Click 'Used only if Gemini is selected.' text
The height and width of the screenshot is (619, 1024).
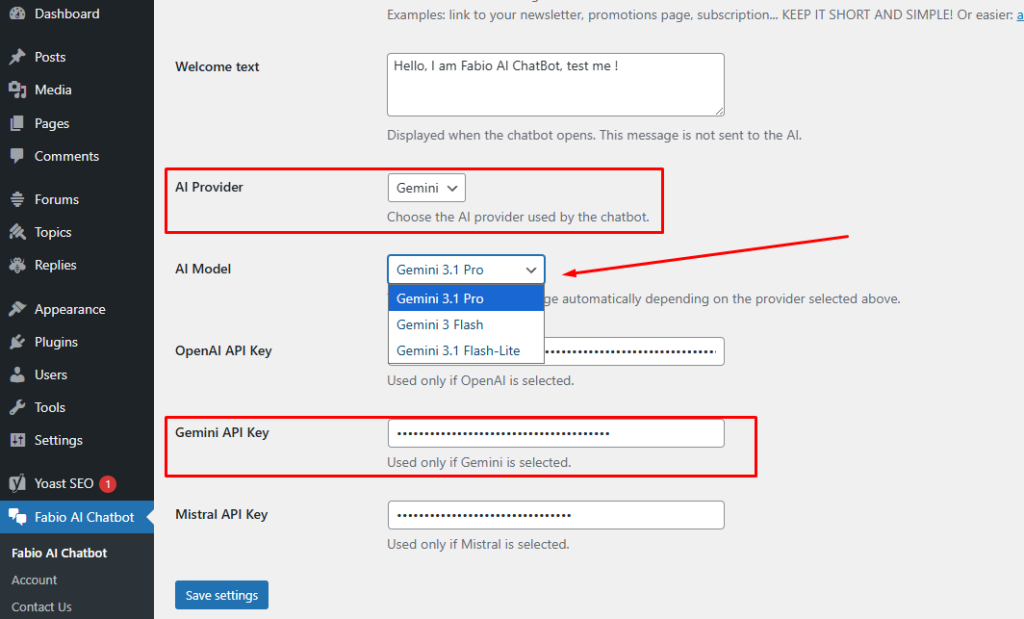click(x=479, y=462)
